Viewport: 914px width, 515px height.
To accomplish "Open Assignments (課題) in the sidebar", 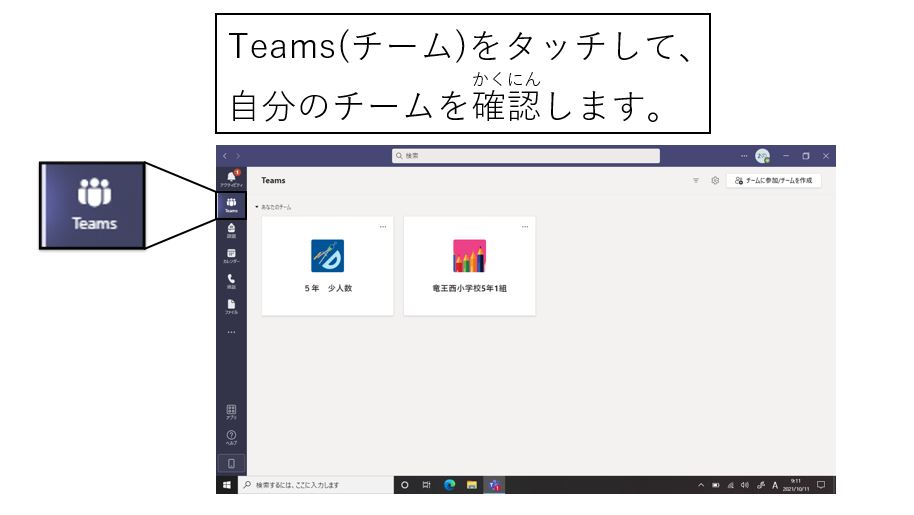I will tap(231, 230).
